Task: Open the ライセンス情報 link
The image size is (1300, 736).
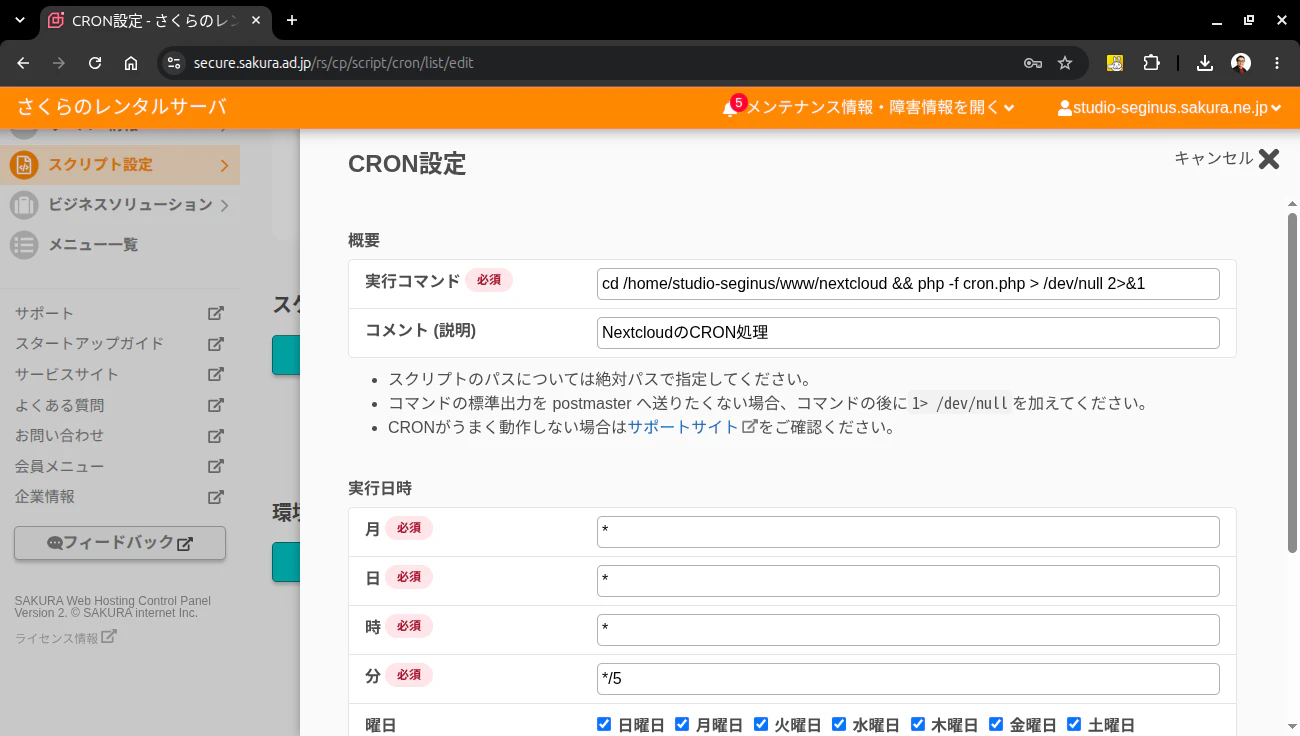Action: (x=65, y=637)
